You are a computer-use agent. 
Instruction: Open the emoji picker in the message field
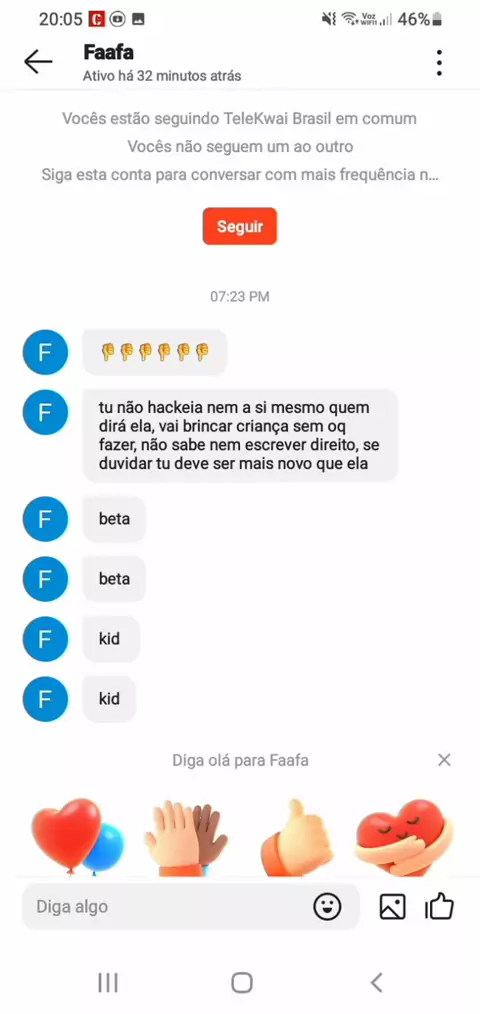click(x=327, y=907)
